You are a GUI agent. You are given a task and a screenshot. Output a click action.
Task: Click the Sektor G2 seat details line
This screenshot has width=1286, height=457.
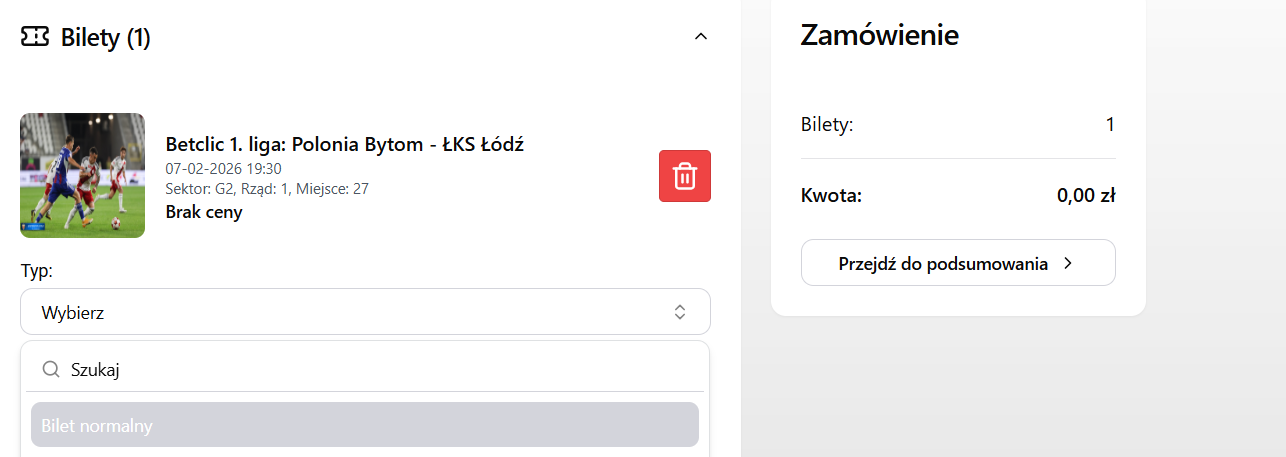(x=267, y=188)
